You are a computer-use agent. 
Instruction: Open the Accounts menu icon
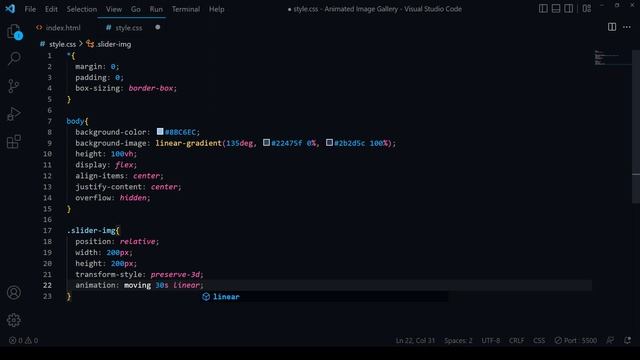[x=14, y=293]
